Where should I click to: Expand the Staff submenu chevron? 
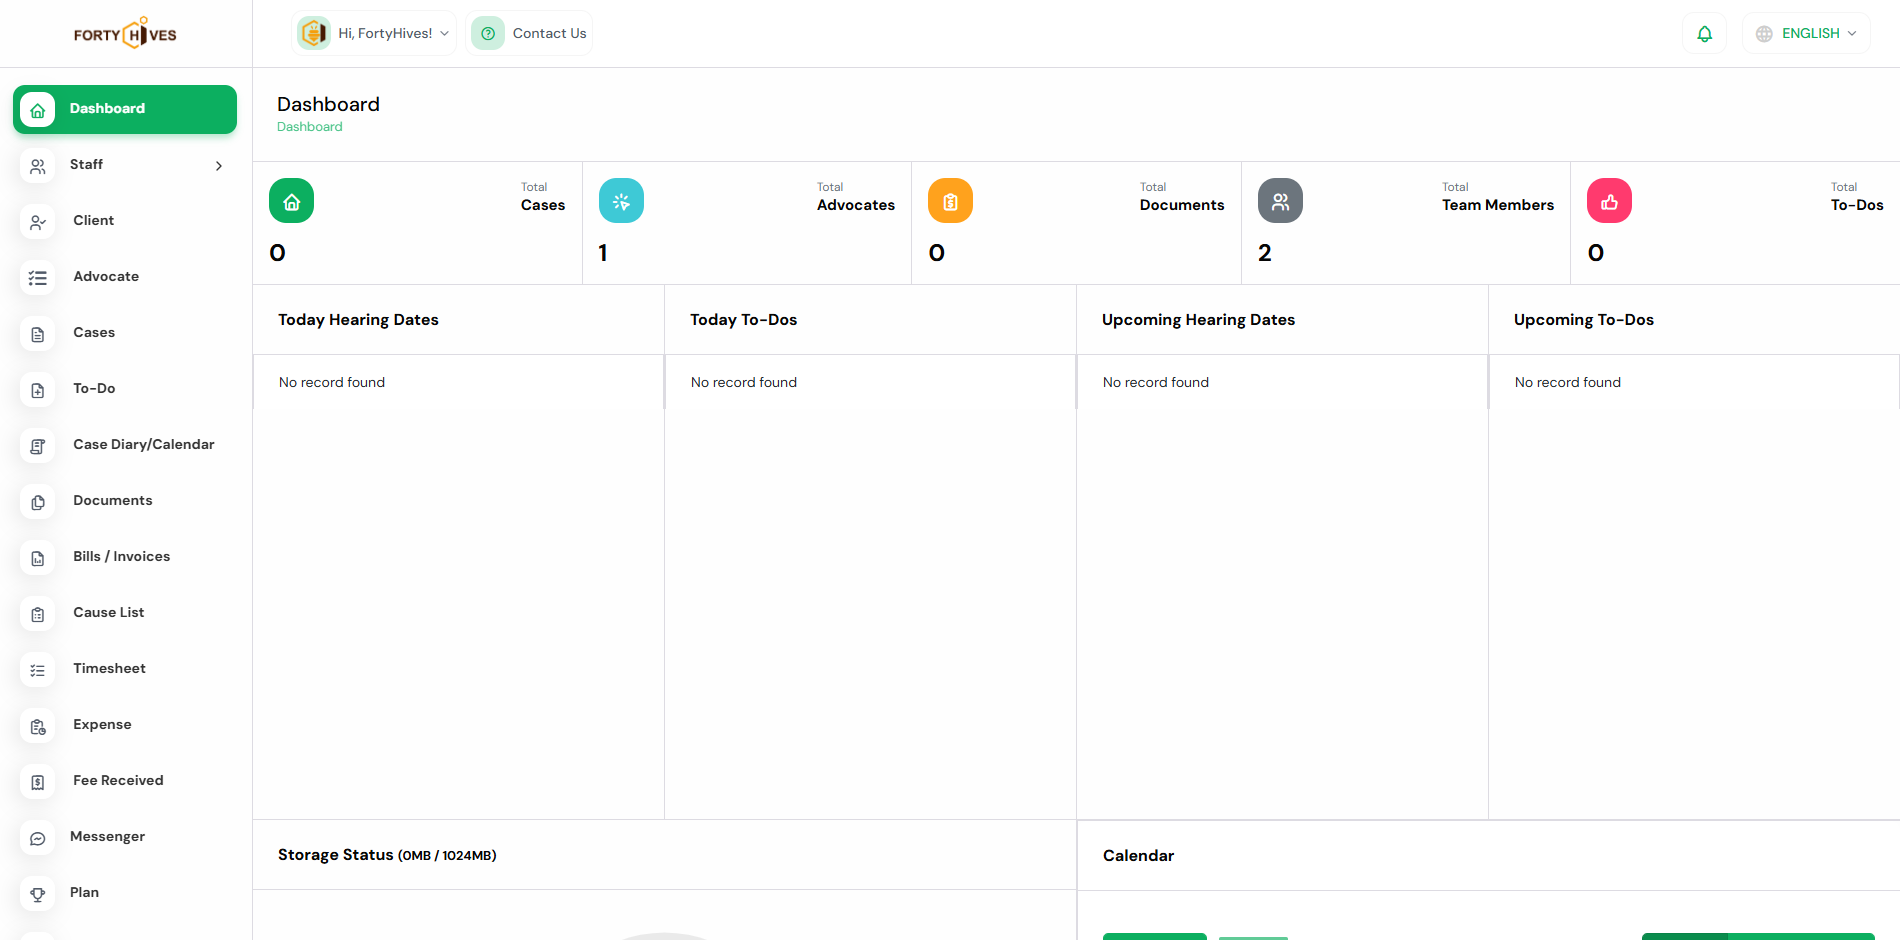click(x=219, y=166)
